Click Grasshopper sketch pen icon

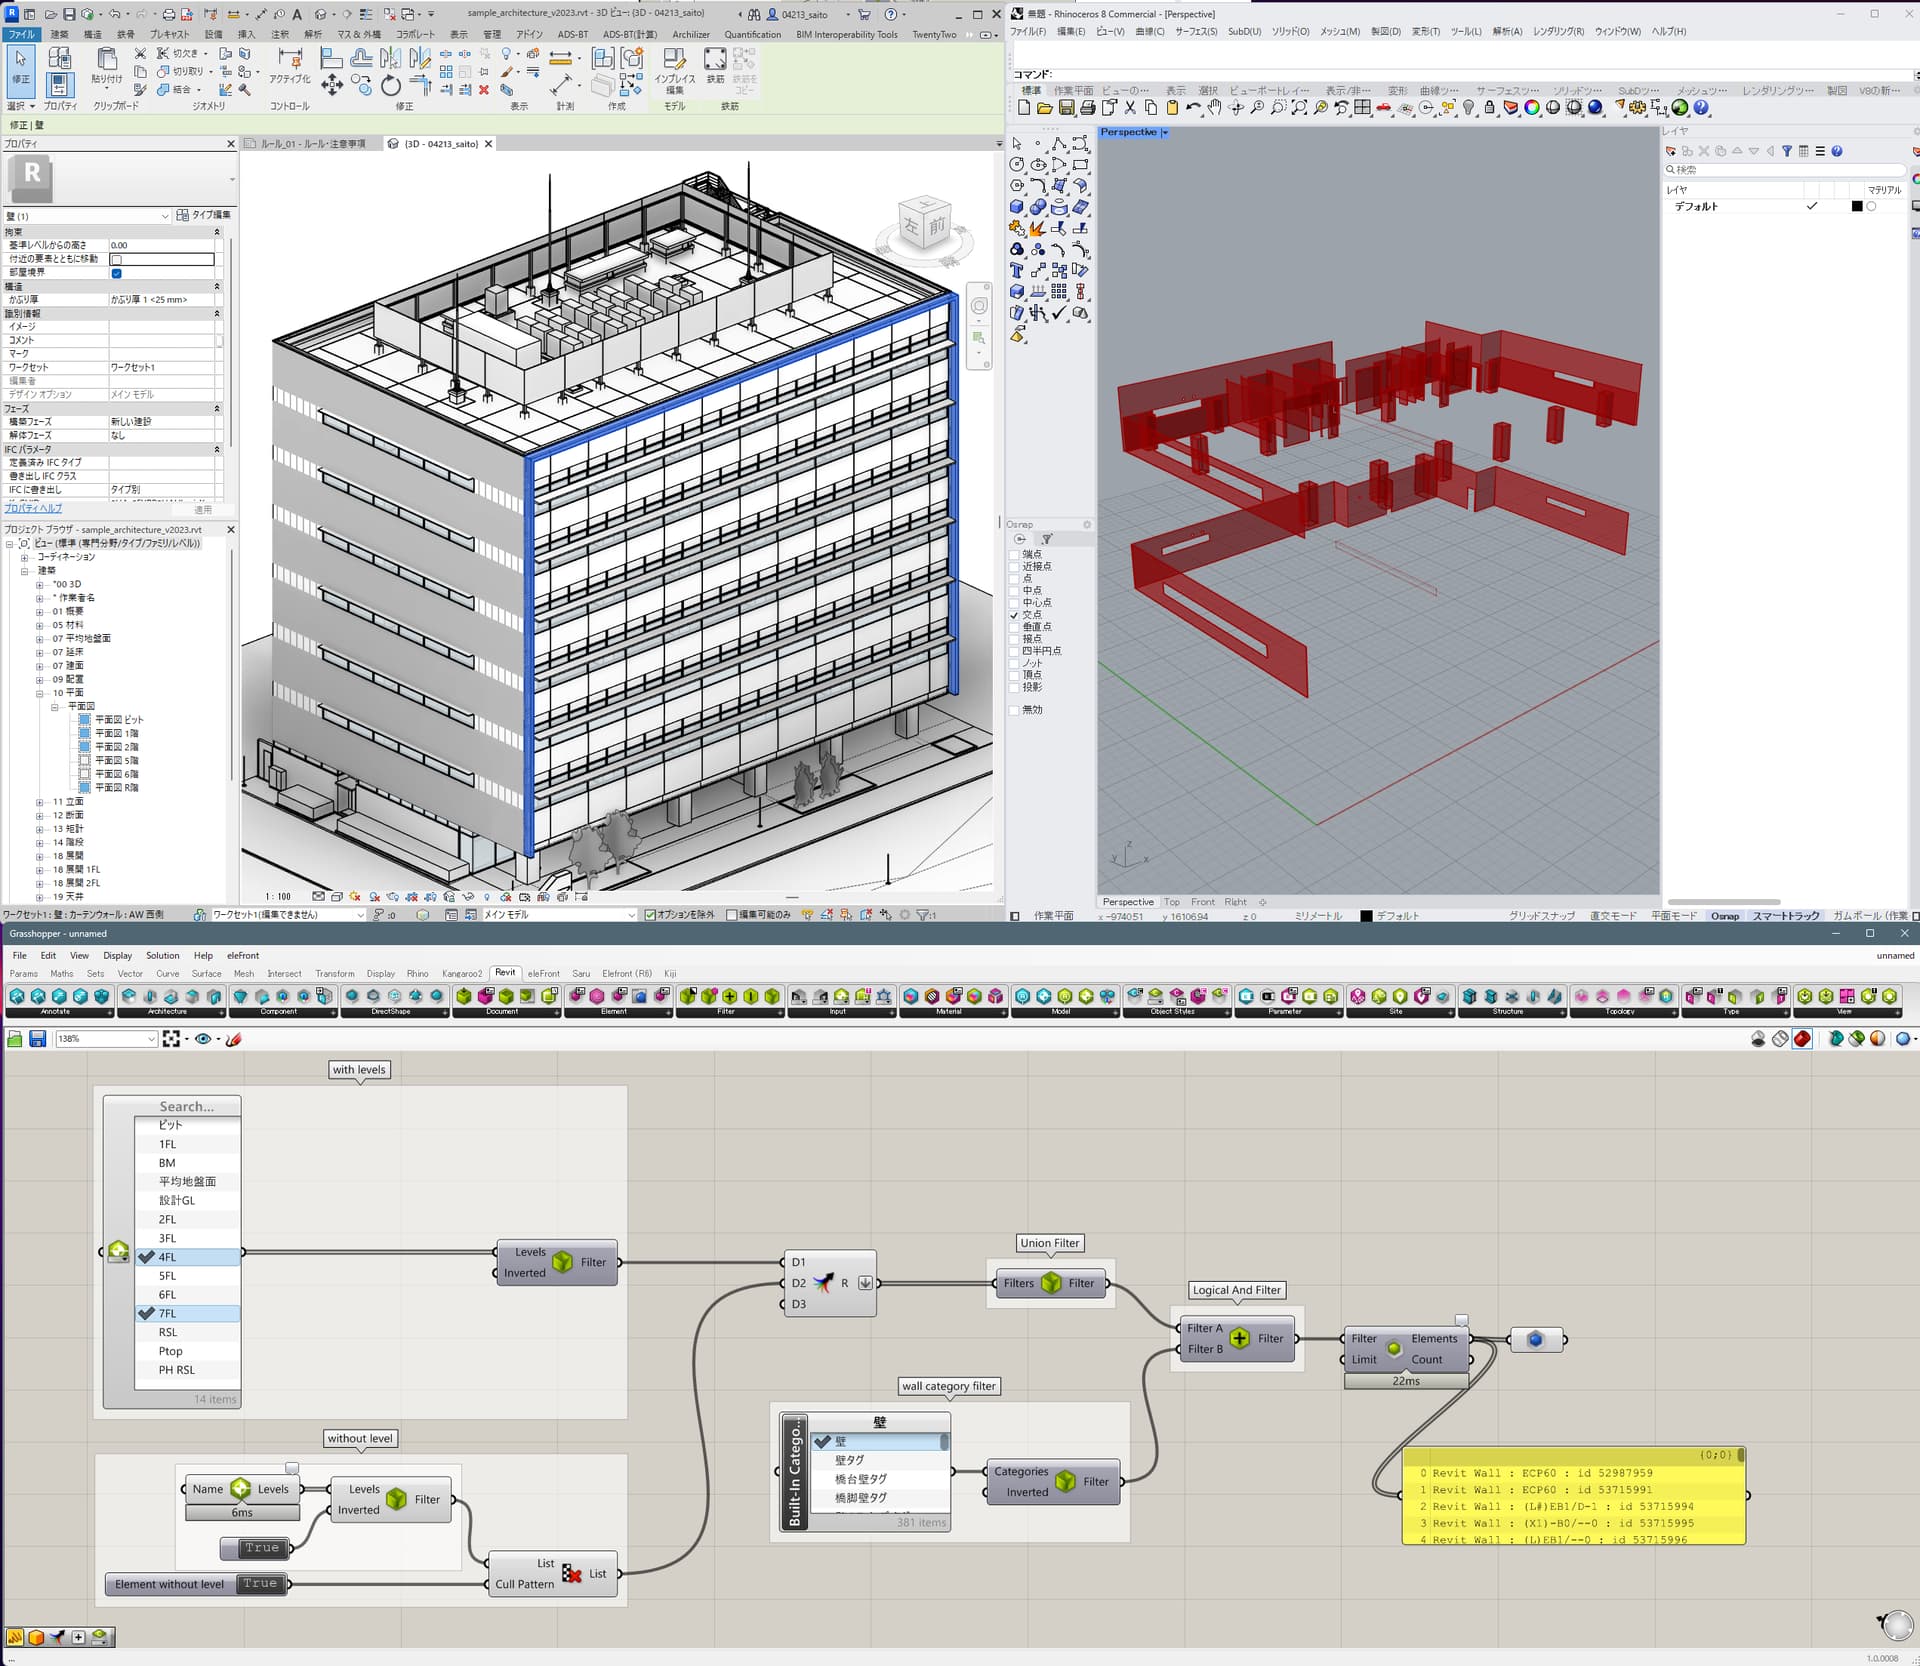(x=234, y=1039)
